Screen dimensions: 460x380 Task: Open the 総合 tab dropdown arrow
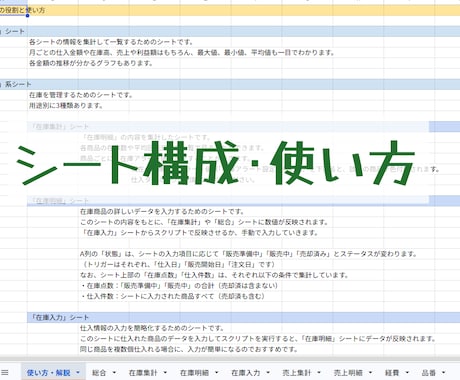(x=114, y=372)
